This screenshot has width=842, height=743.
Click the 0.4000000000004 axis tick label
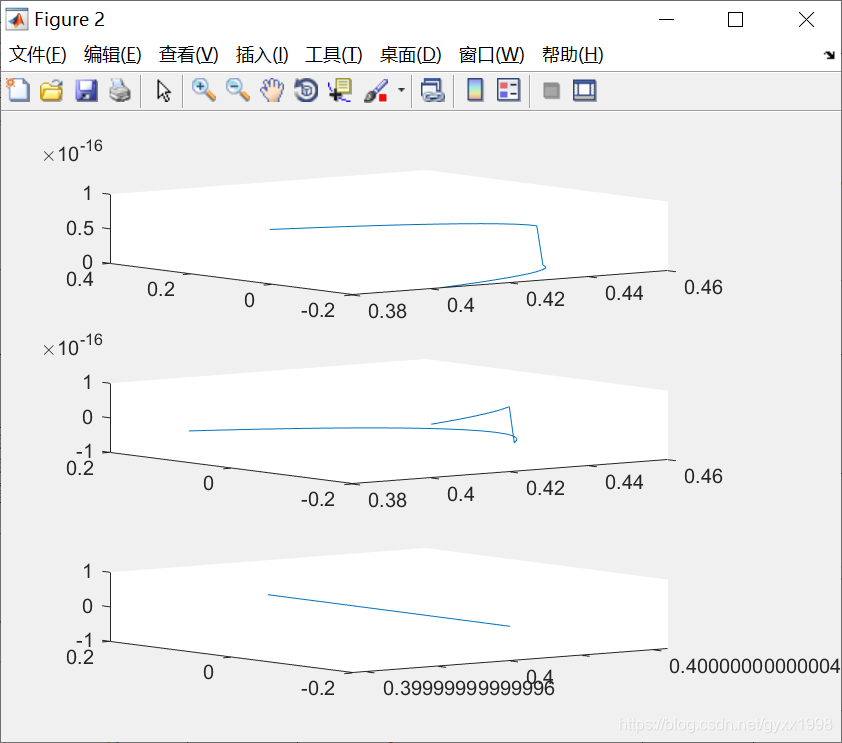click(x=754, y=666)
